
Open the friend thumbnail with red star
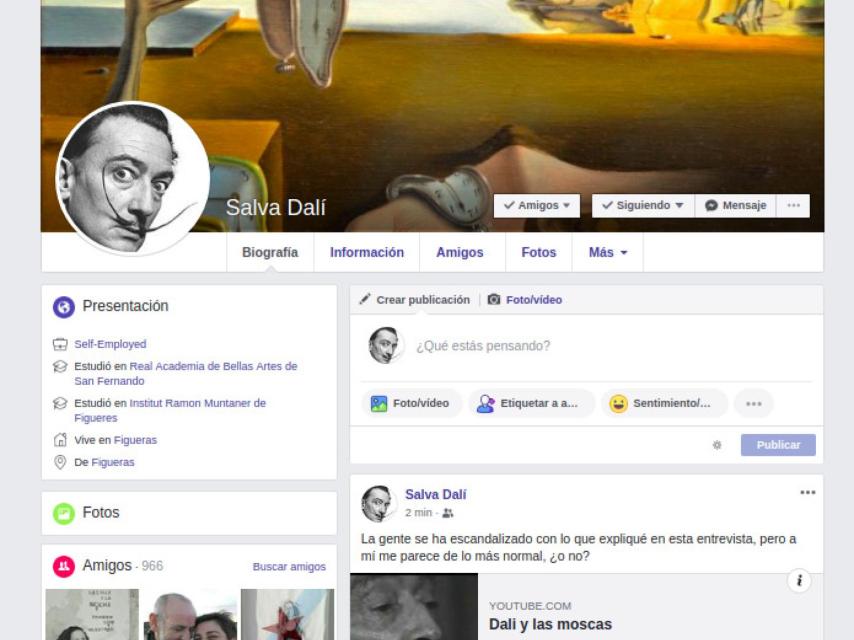point(288,614)
